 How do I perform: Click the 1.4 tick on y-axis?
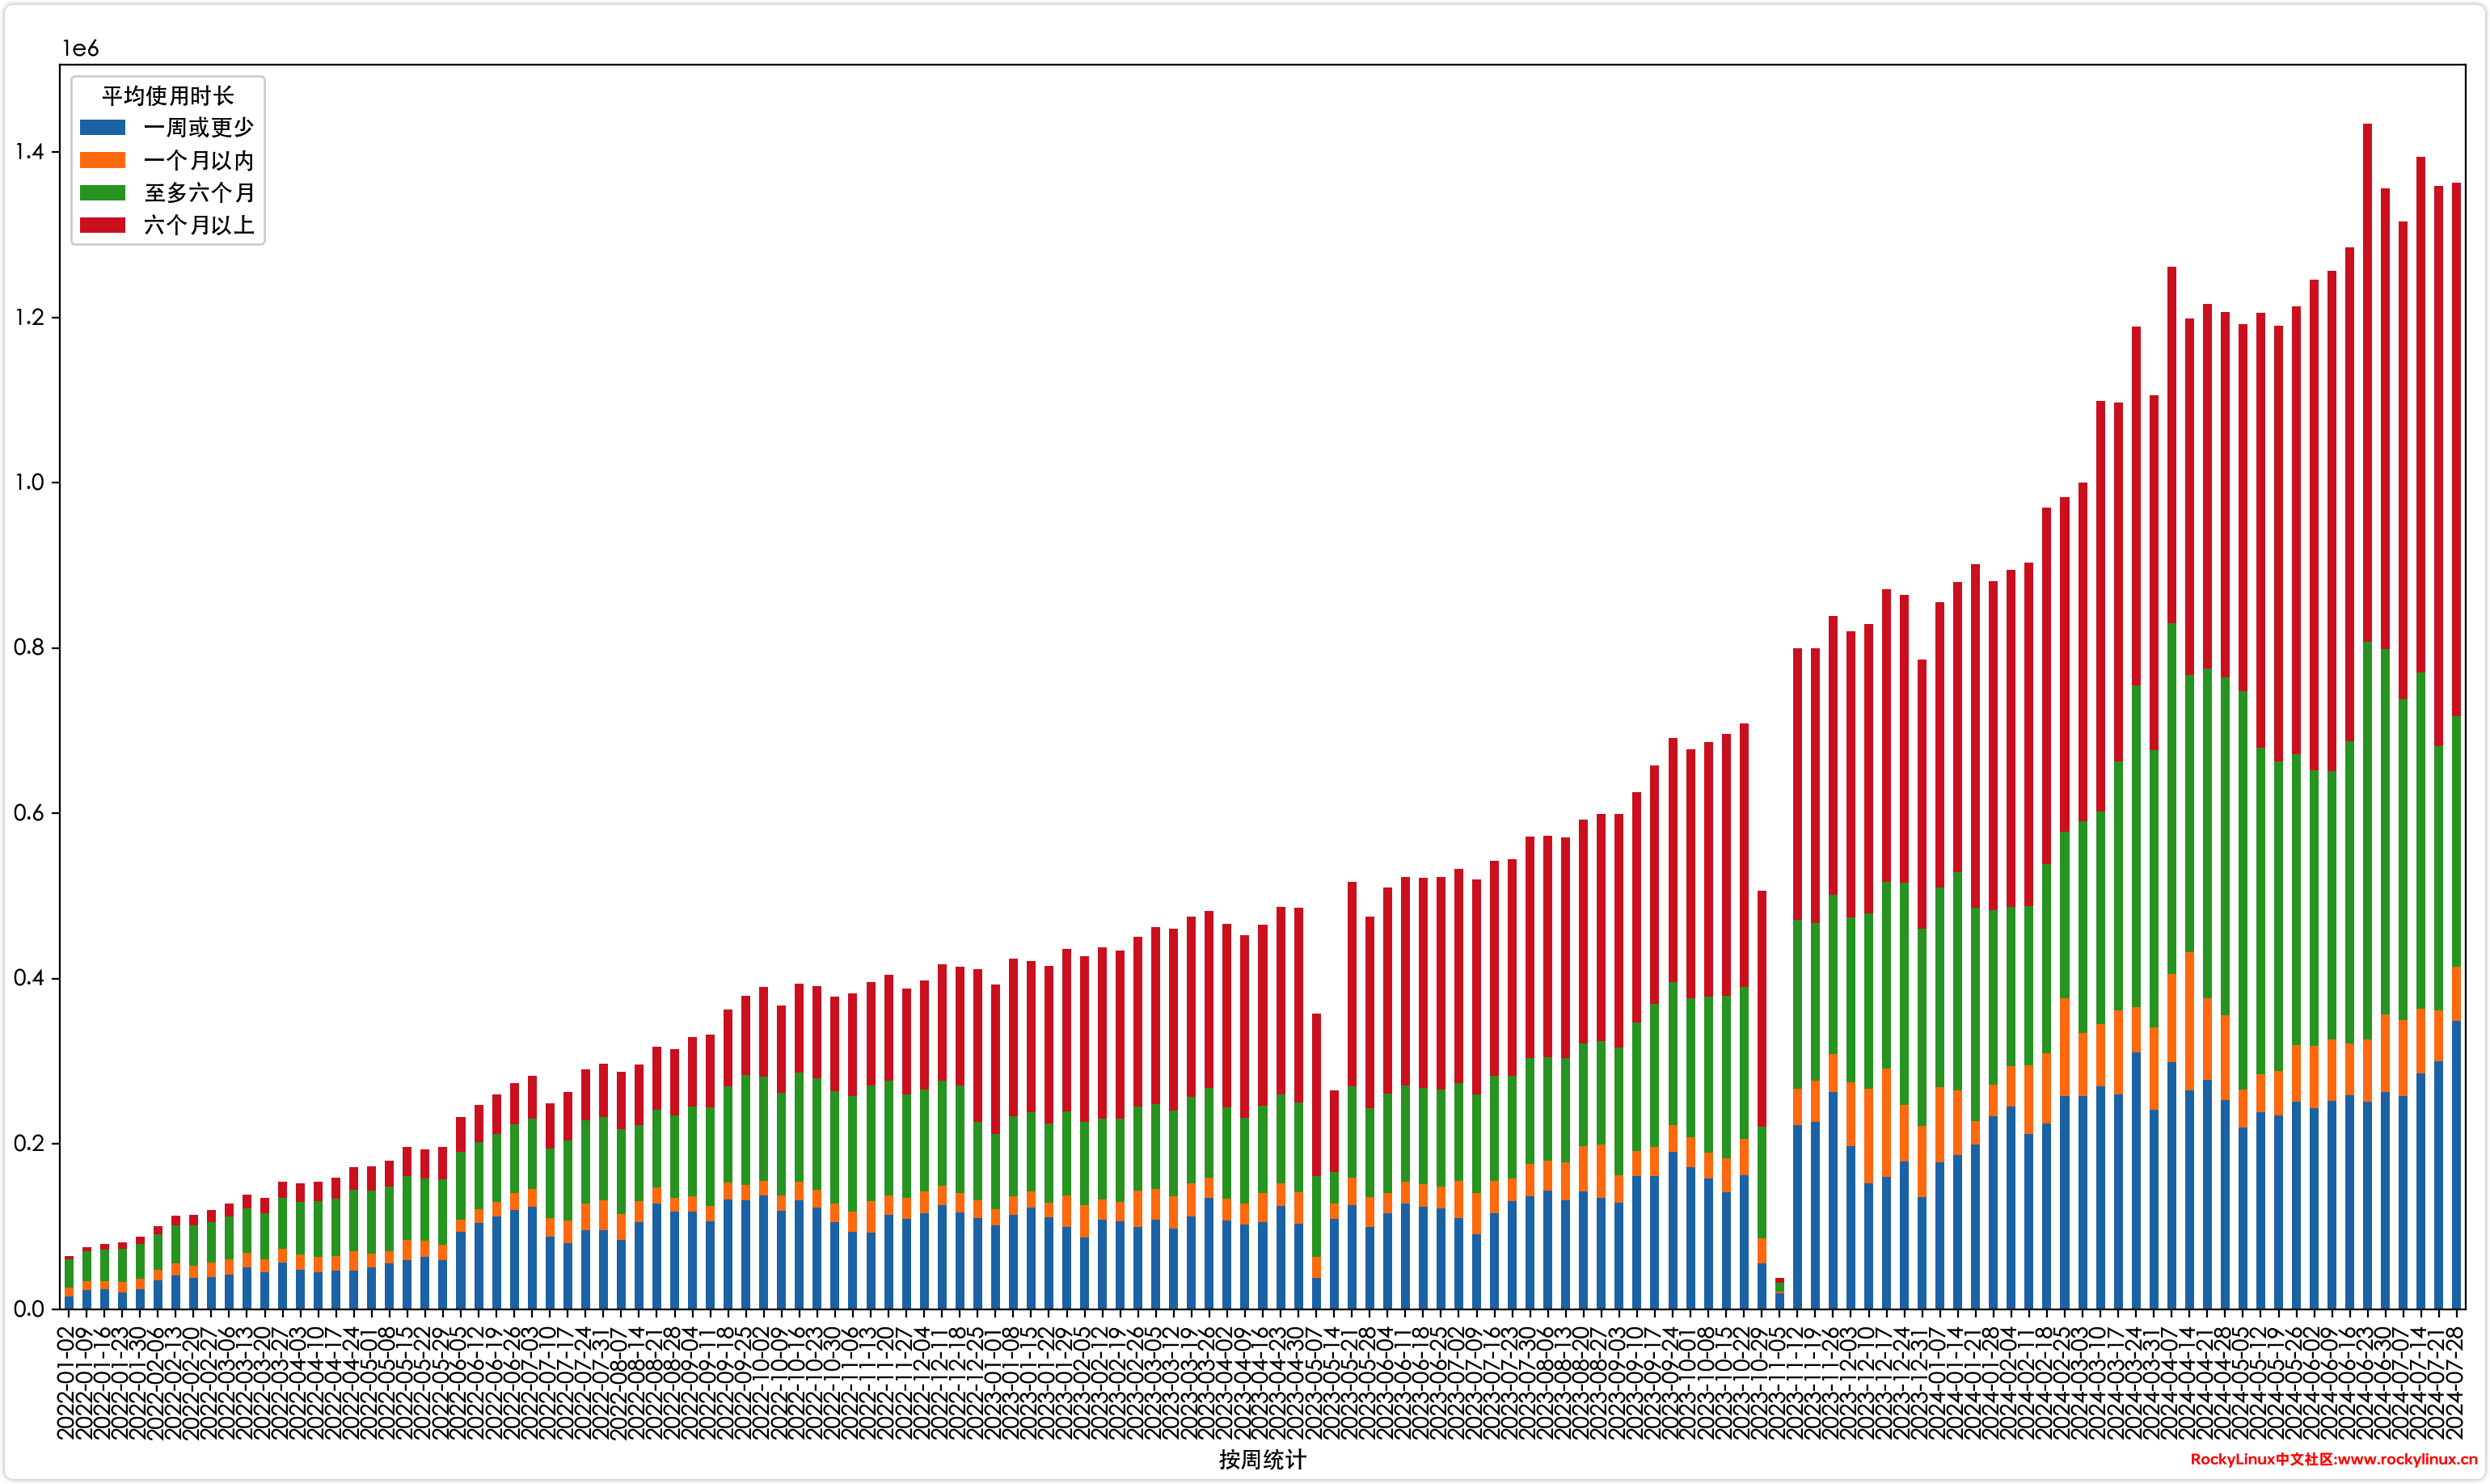(29, 151)
